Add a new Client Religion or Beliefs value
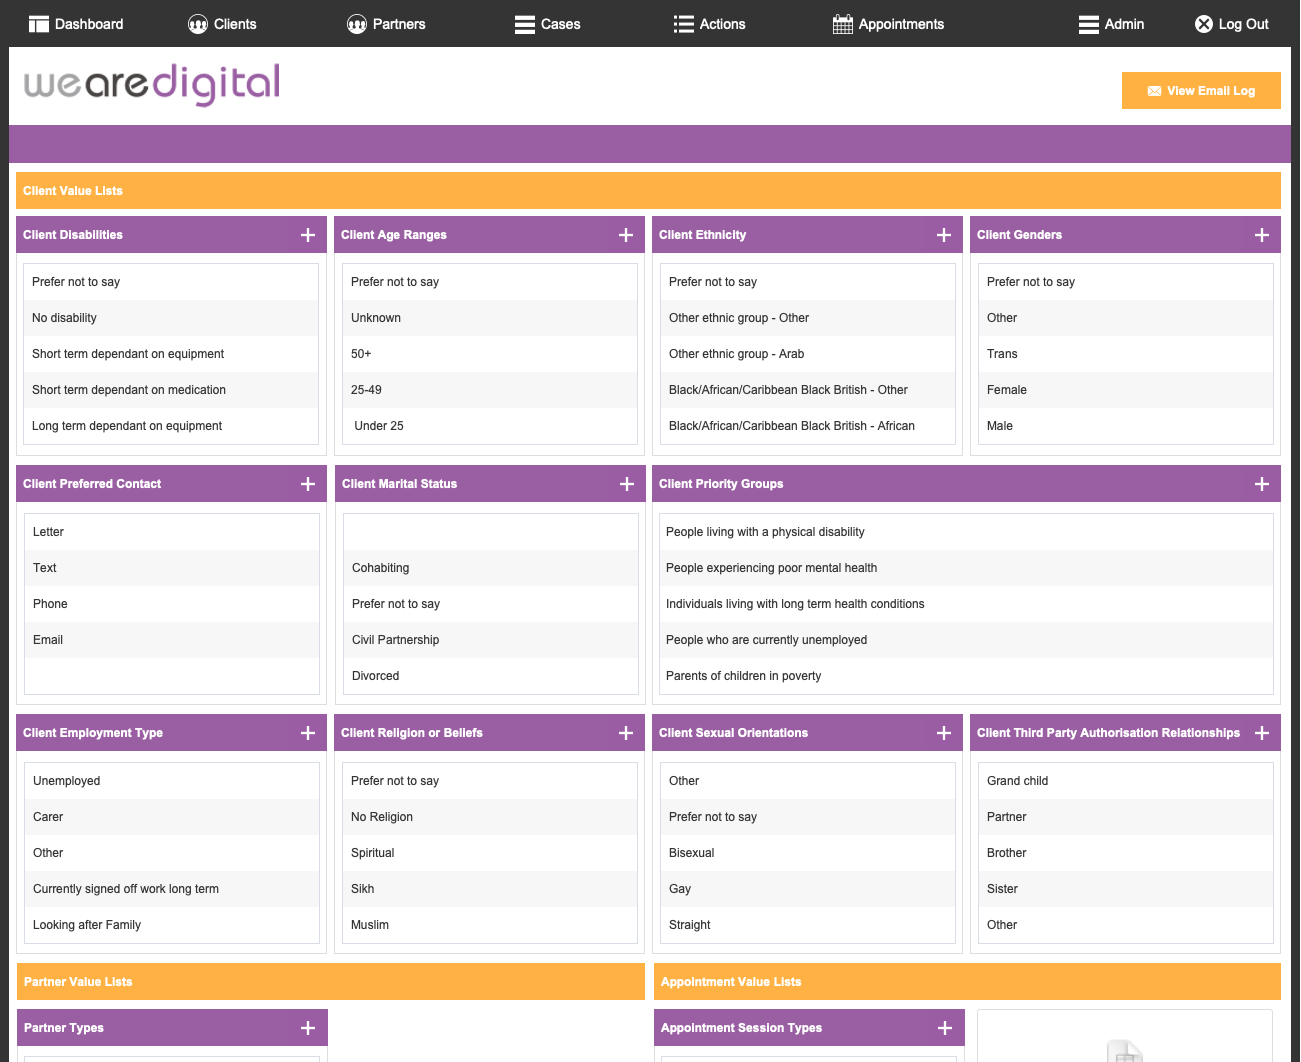The height and width of the screenshot is (1062, 1301). (x=626, y=733)
